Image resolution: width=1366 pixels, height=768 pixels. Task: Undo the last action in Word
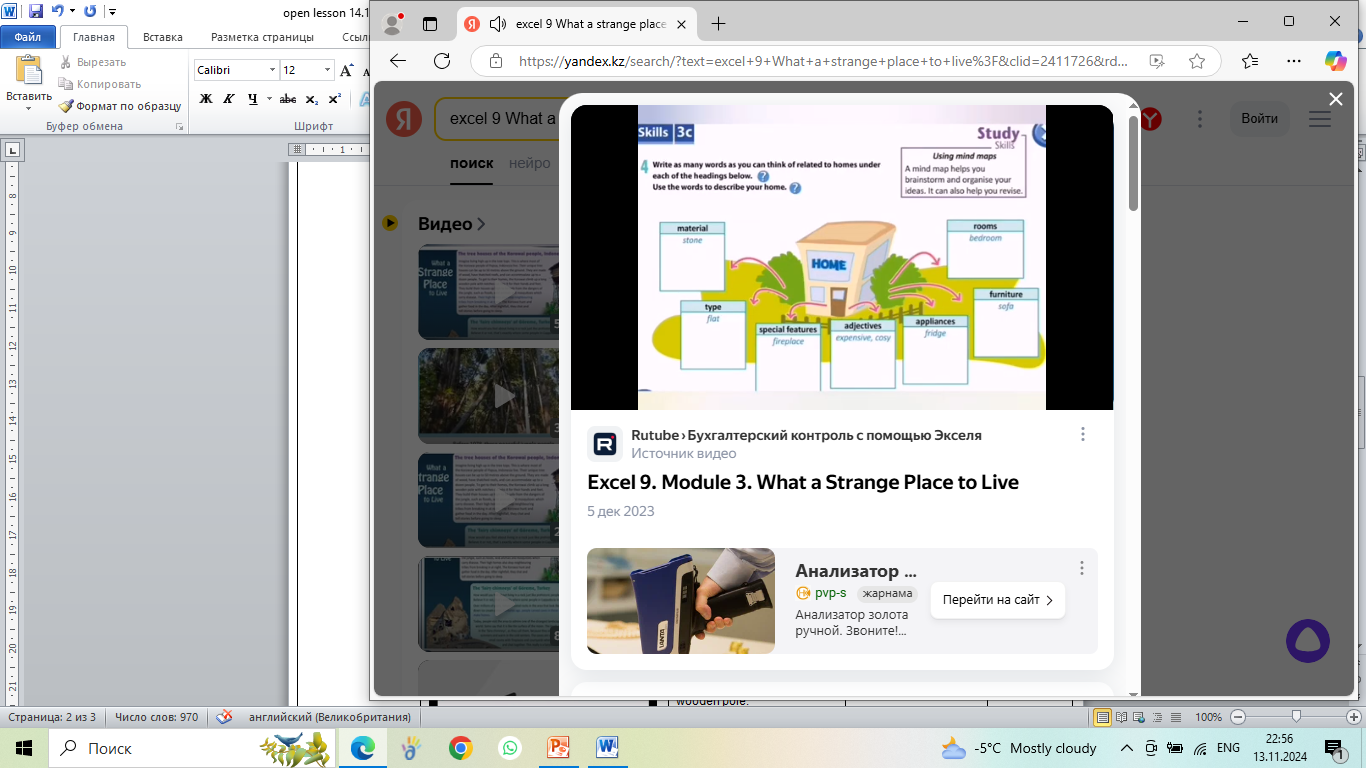point(57,12)
